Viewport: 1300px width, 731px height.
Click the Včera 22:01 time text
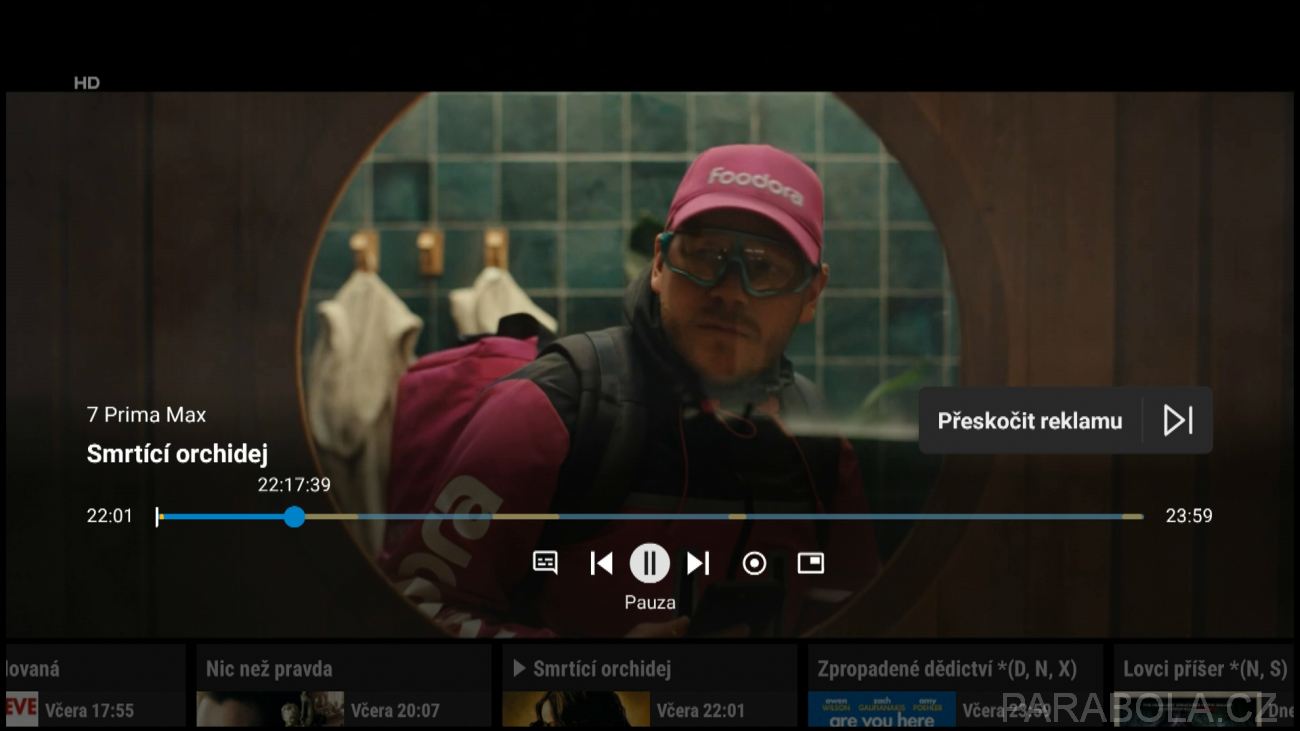pos(701,711)
